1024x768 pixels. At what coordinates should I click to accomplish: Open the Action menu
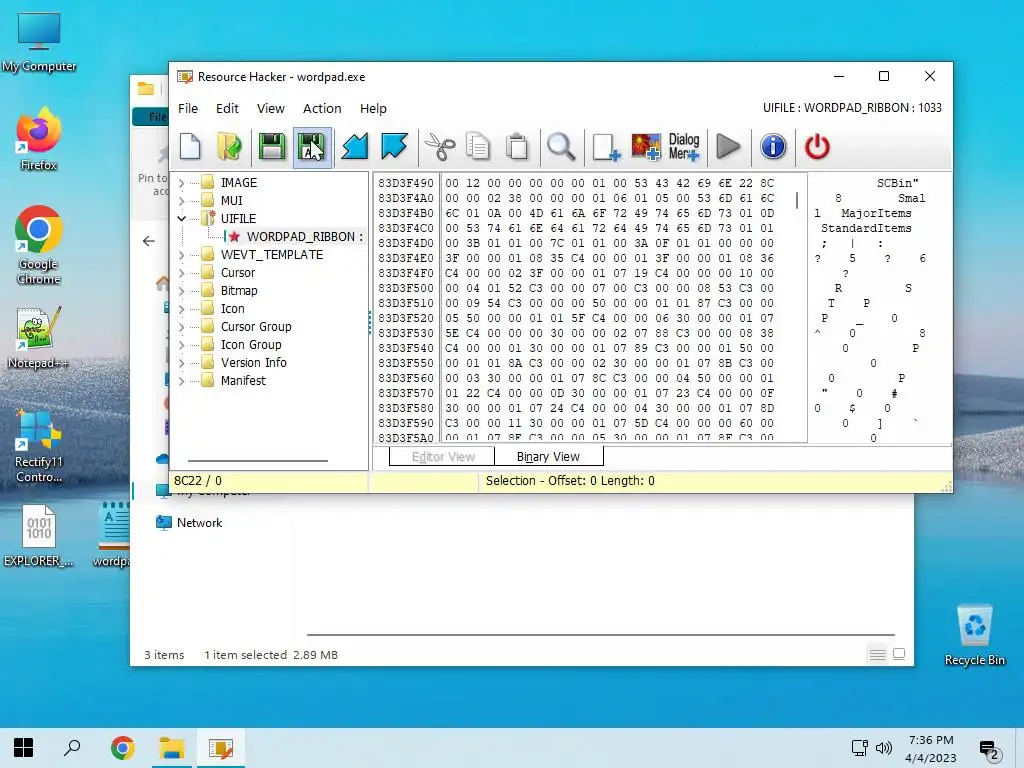(322, 108)
